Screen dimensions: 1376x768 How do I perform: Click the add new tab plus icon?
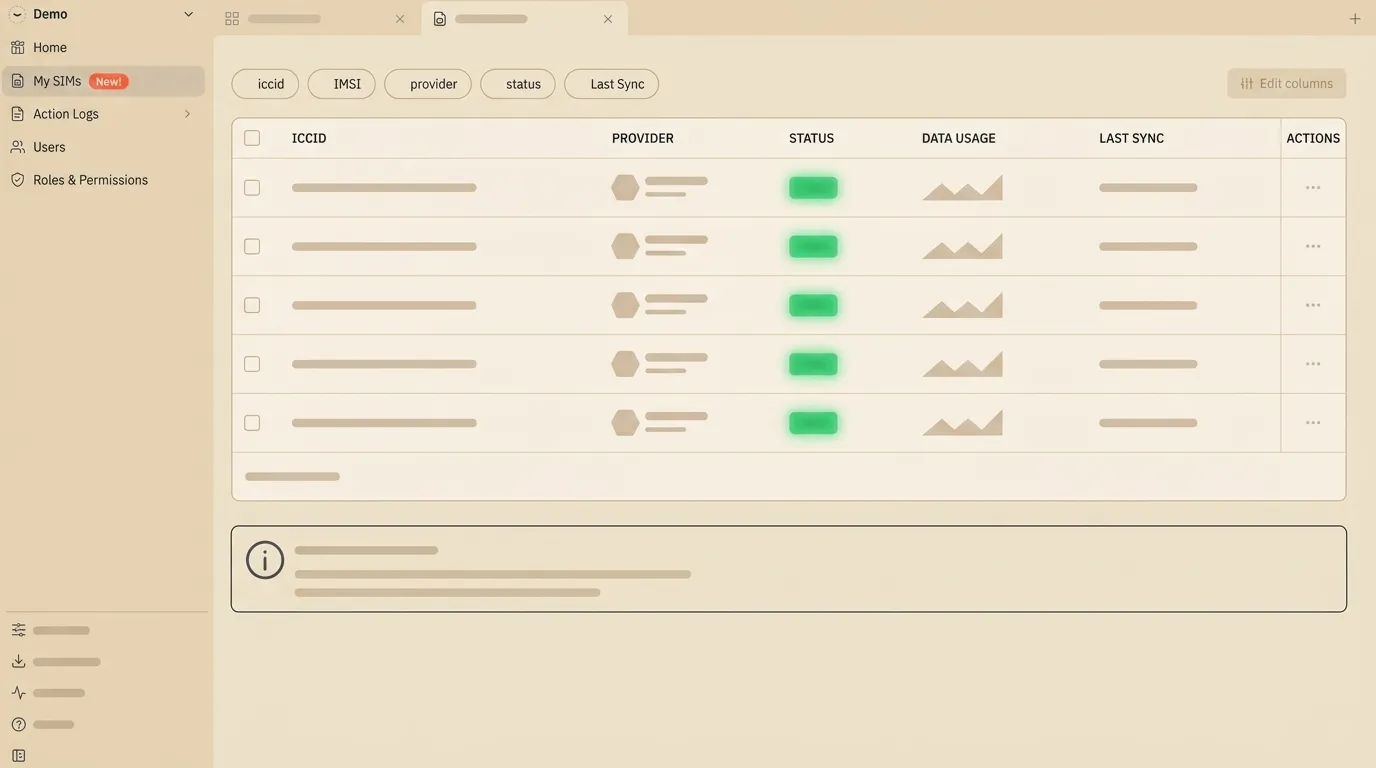pos(1355,19)
